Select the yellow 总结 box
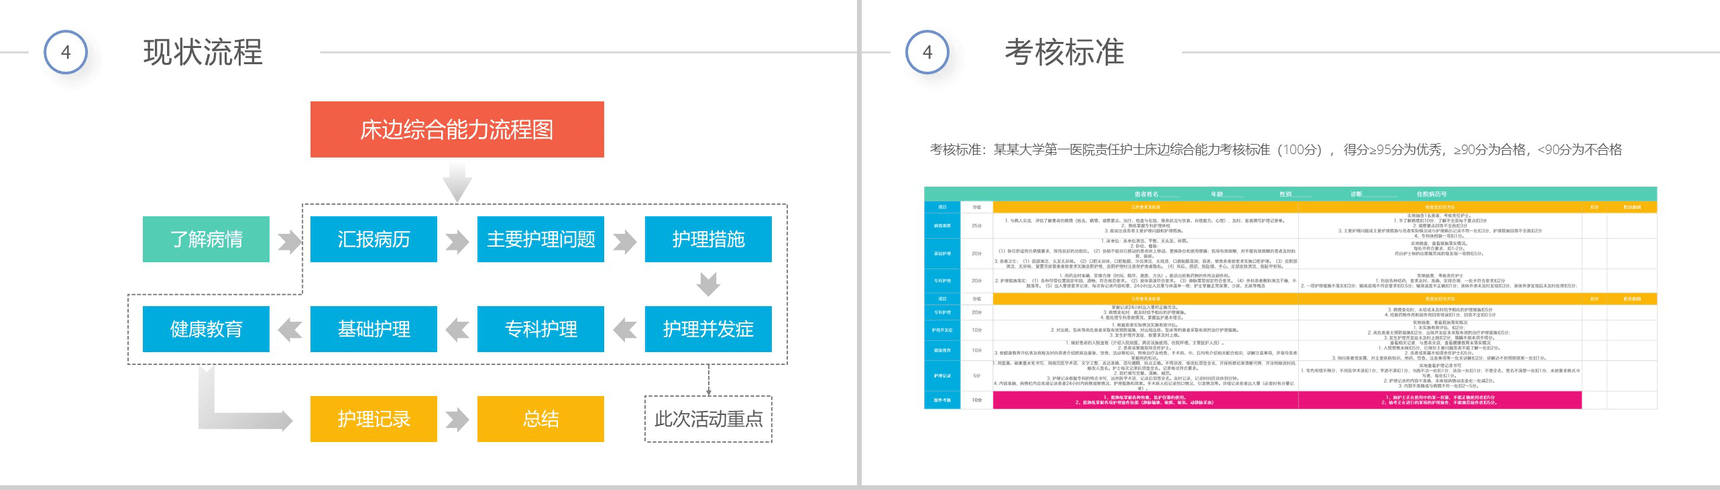 coord(541,419)
